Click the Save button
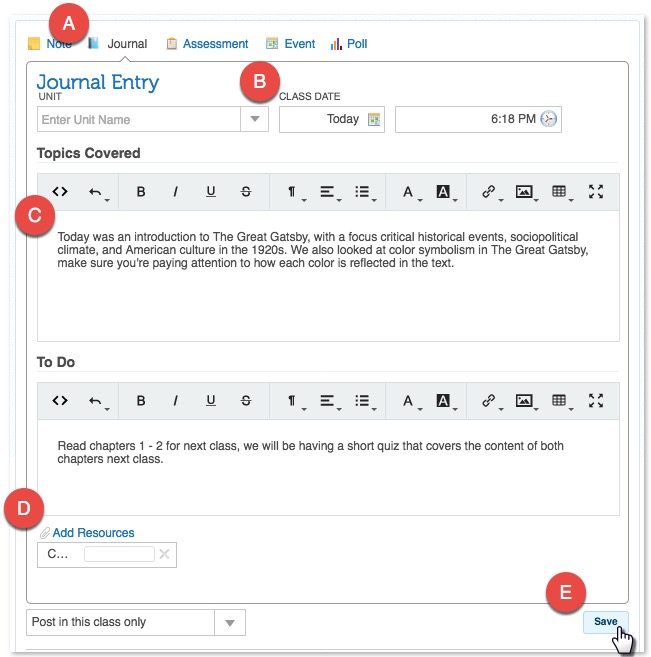This screenshot has width=651, height=657. (606, 621)
